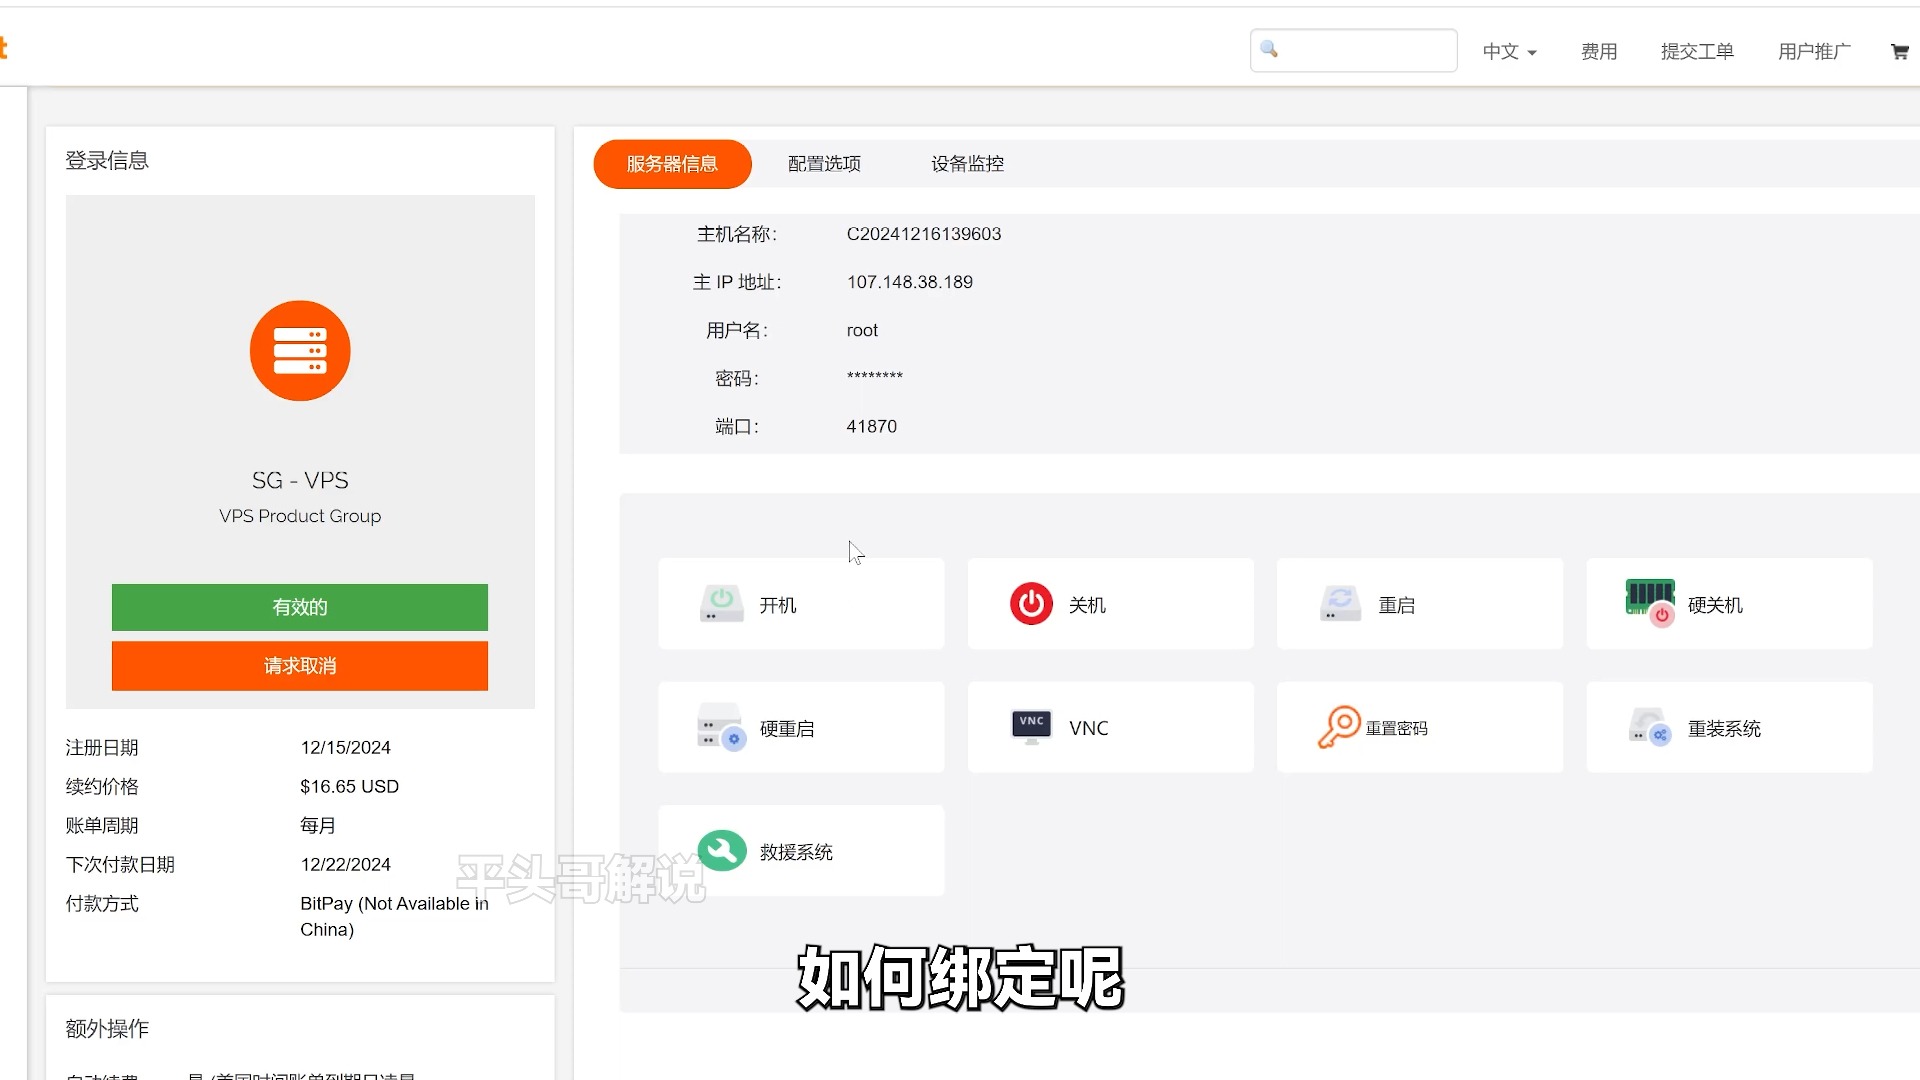Switch to 服务器信息 tab
This screenshot has width=1920, height=1080.
672,164
